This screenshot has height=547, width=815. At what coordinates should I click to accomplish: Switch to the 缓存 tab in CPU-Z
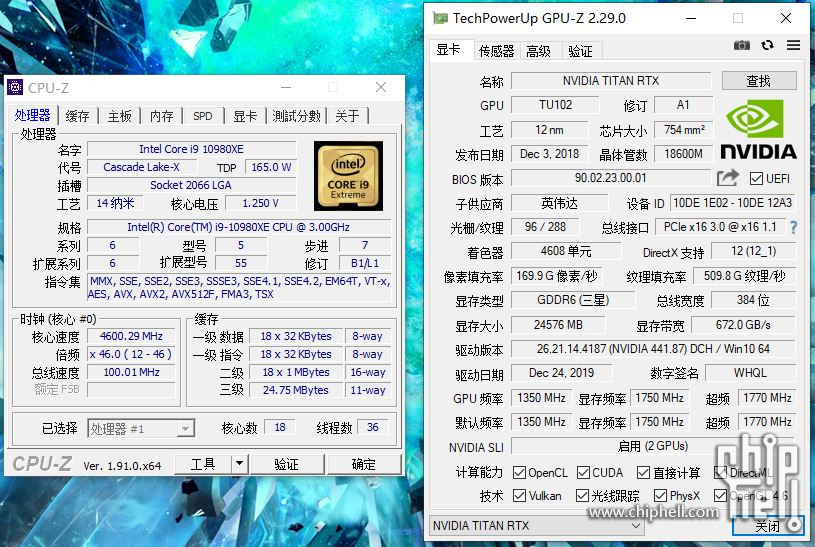pos(77,116)
